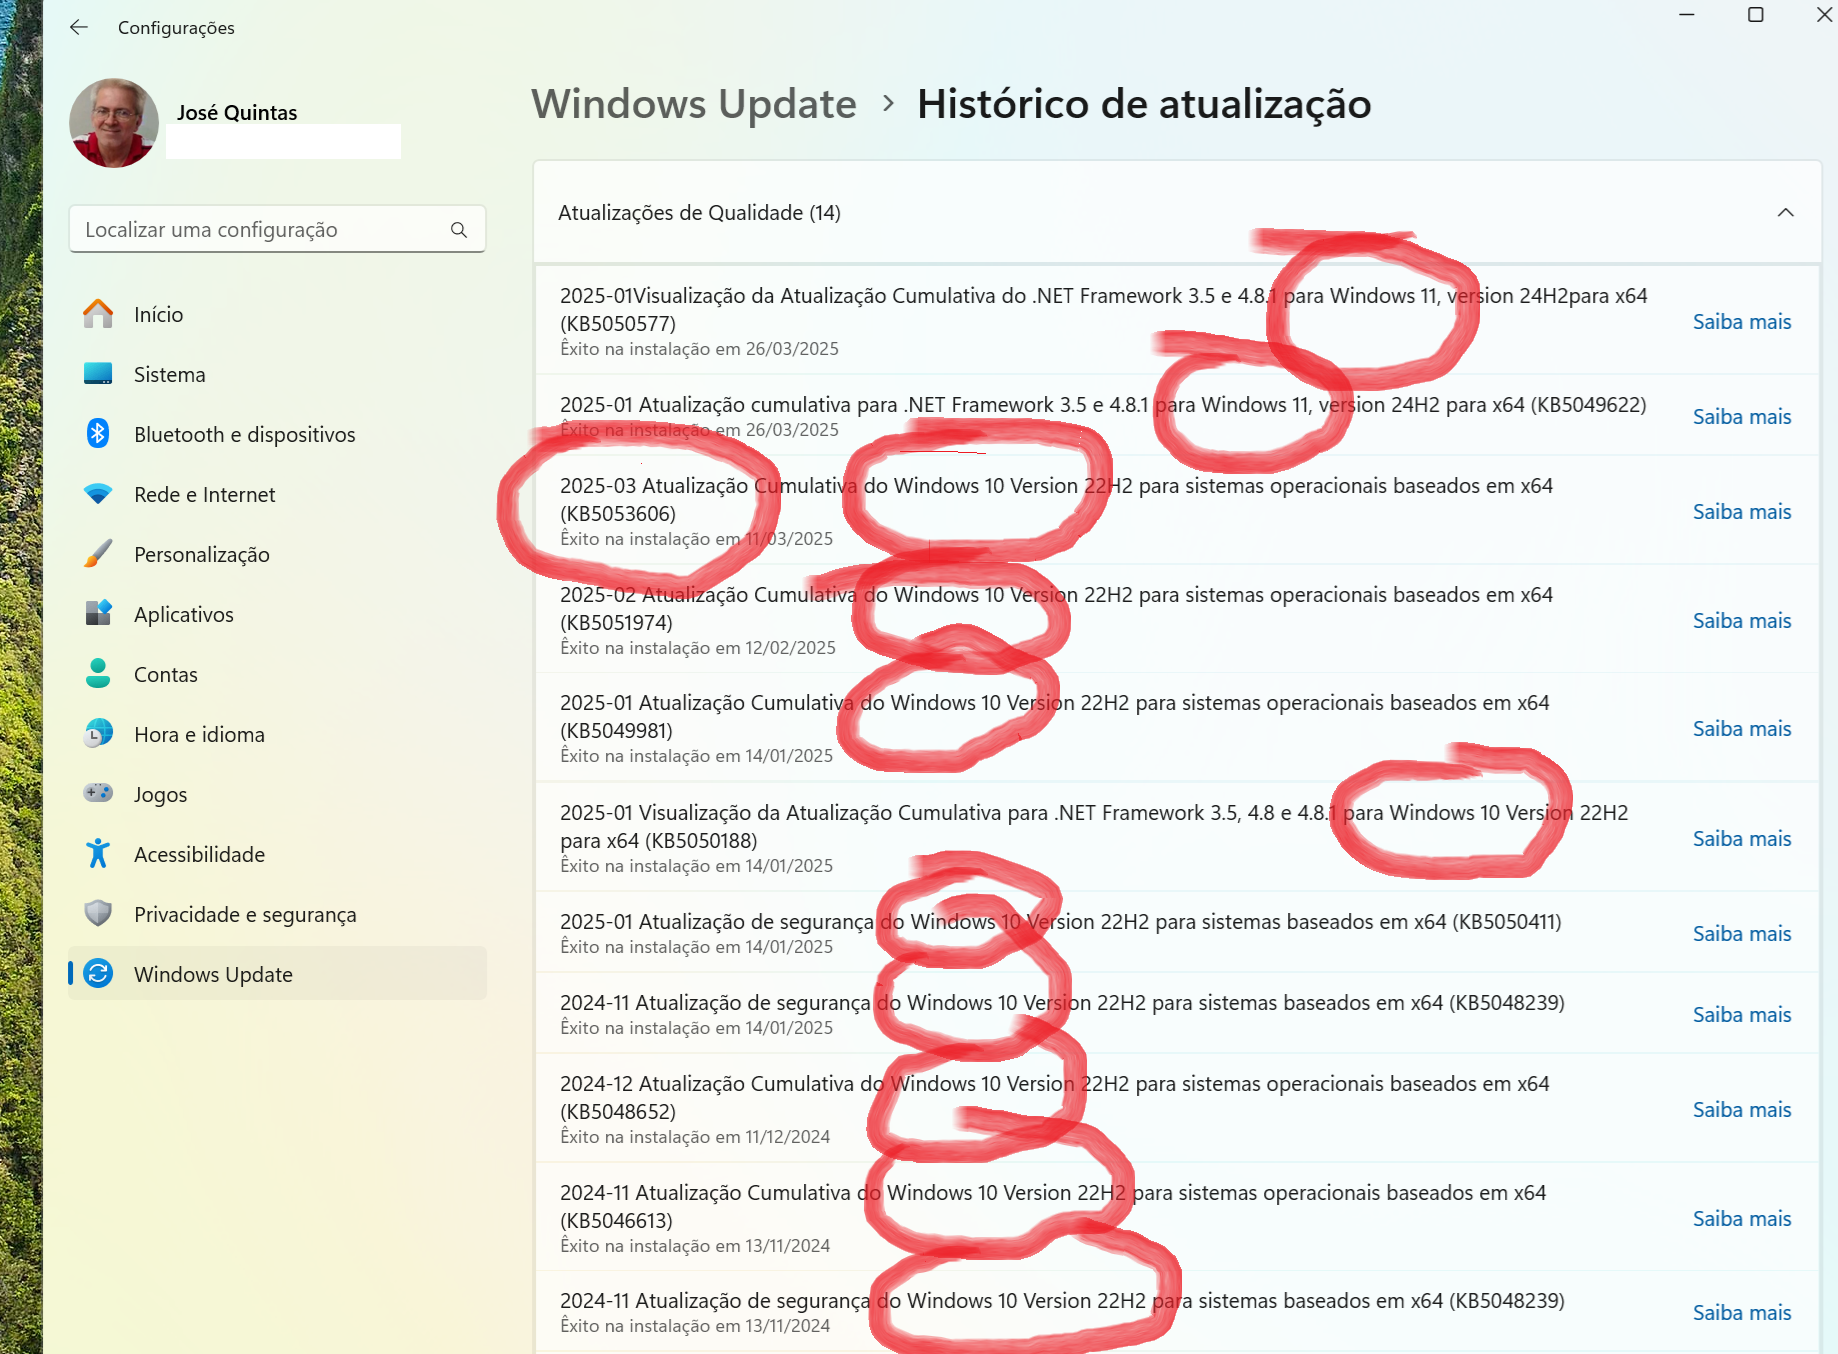Open Saiba mais for KB5053606
This screenshot has width=1838, height=1354.
[1741, 512]
